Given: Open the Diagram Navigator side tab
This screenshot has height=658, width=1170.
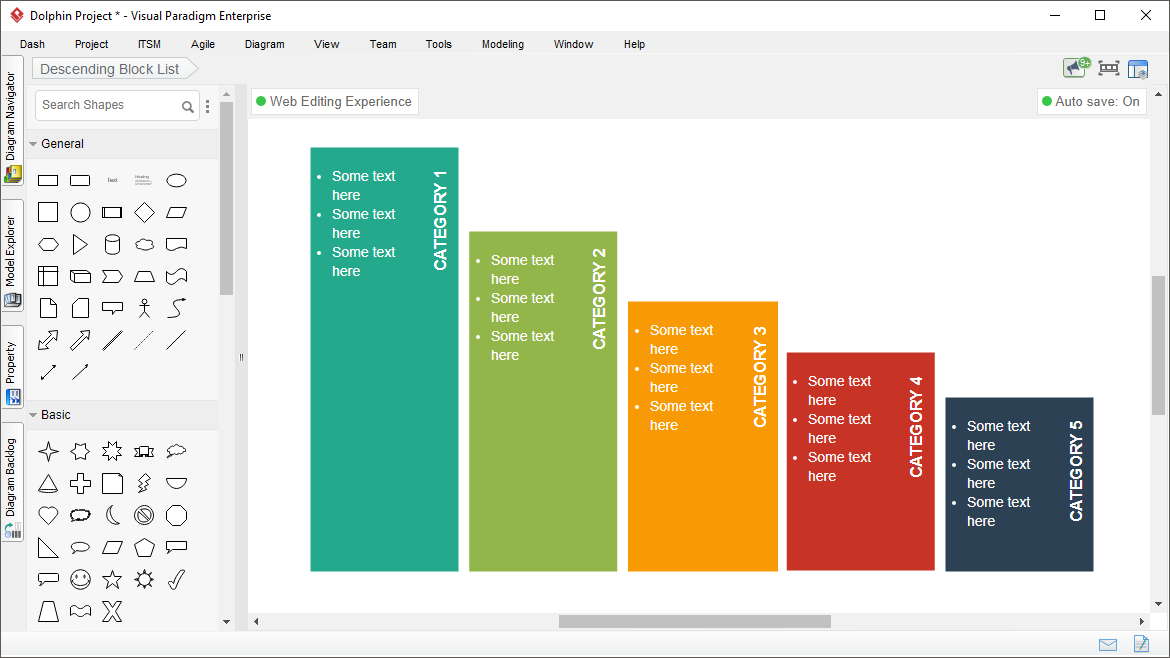Looking at the screenshot, I should click(12, 121).
